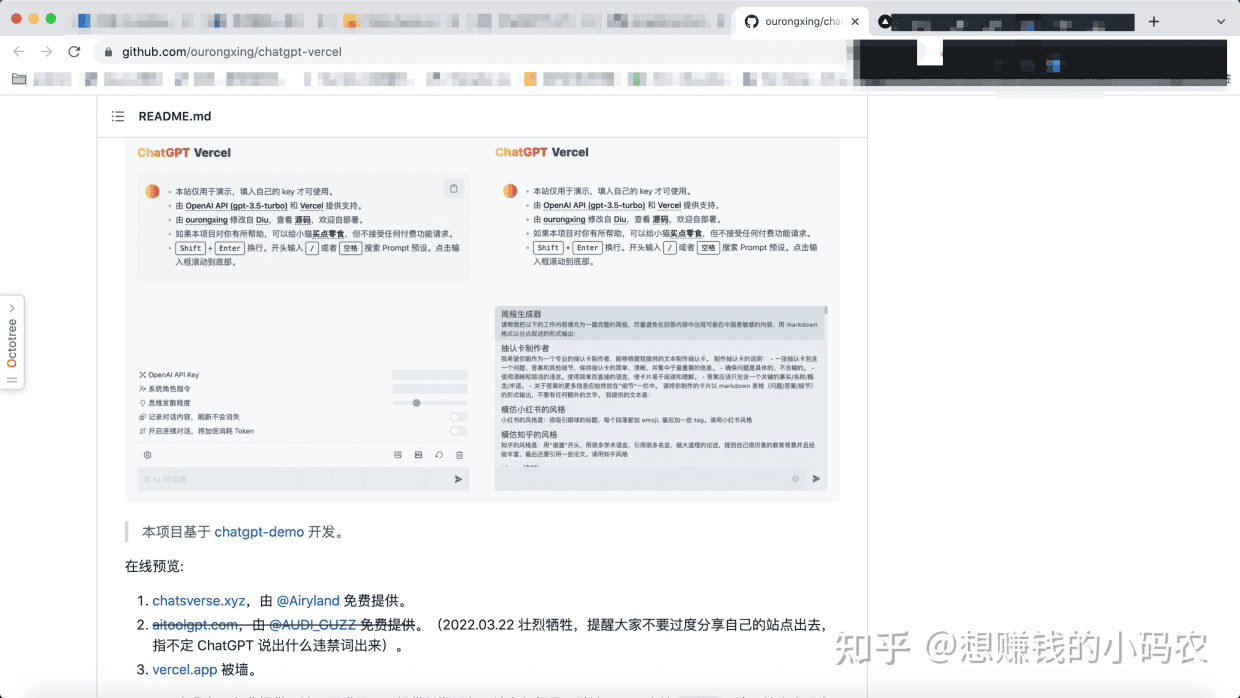Toggle 开启连续对话 switch

click(458, 431)
